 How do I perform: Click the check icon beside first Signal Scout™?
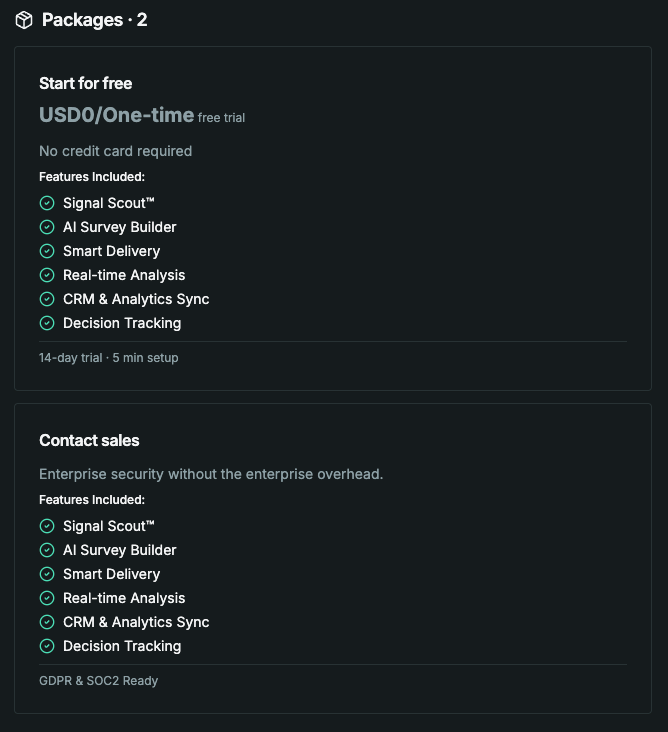[x=47, y=203]
